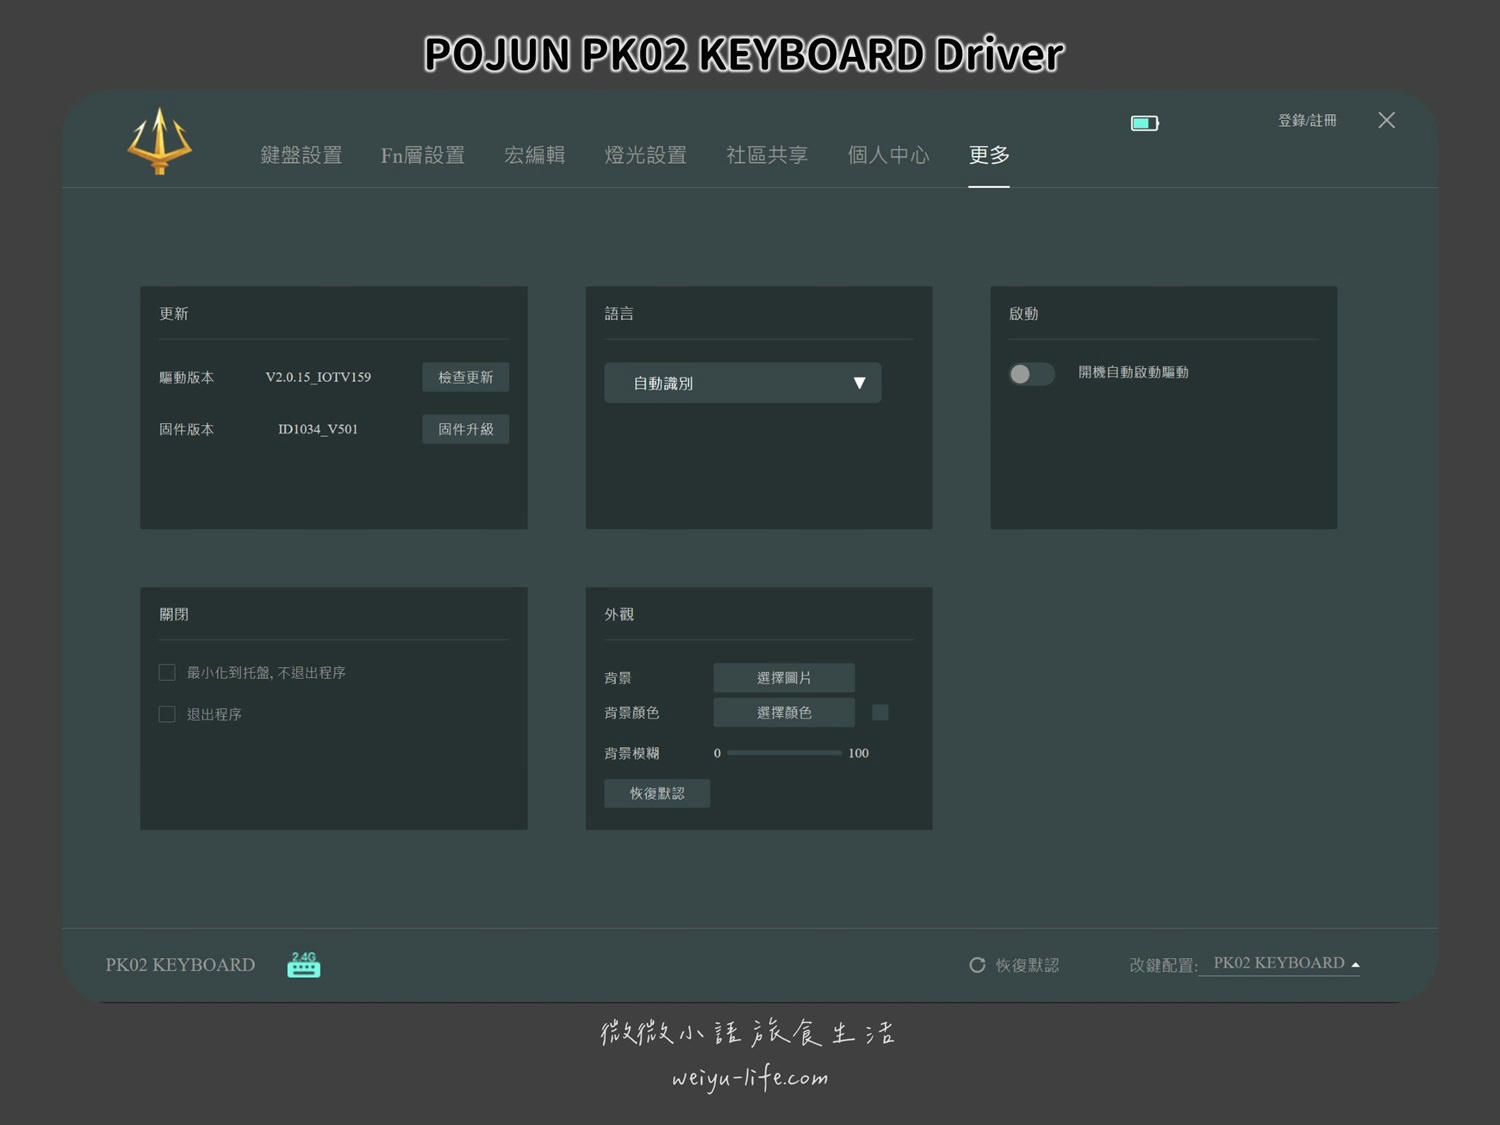This screenshot has height=1125, width=1500.
Task: Select the 更多 tab
Action: (x=989, y=155)
